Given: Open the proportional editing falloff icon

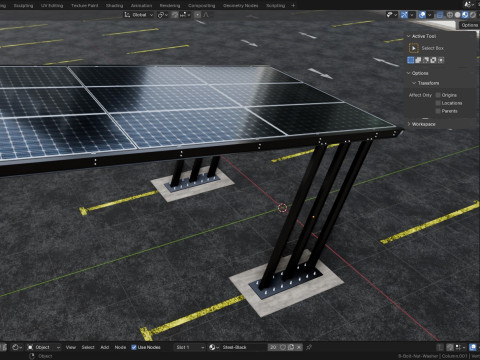Looking at the screenshot, I should click(206, 15).
